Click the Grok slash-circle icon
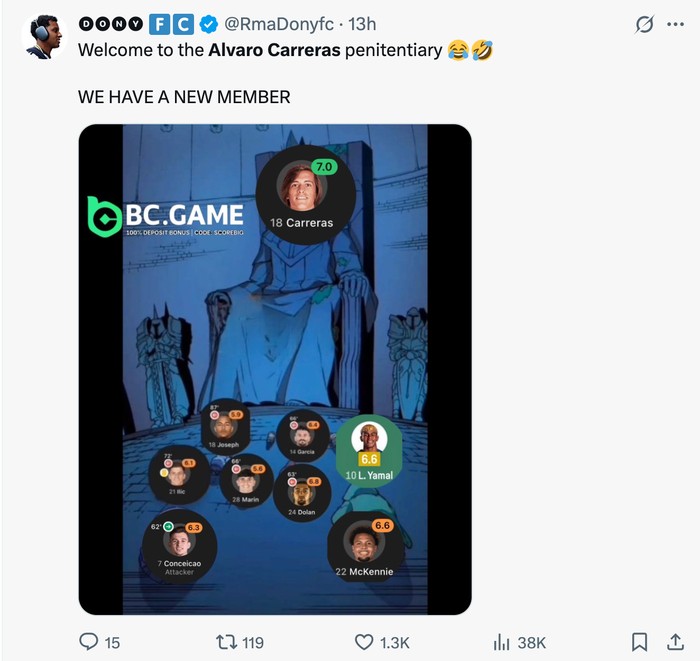The width and height of the screenshot is (700, 661). 644,24
